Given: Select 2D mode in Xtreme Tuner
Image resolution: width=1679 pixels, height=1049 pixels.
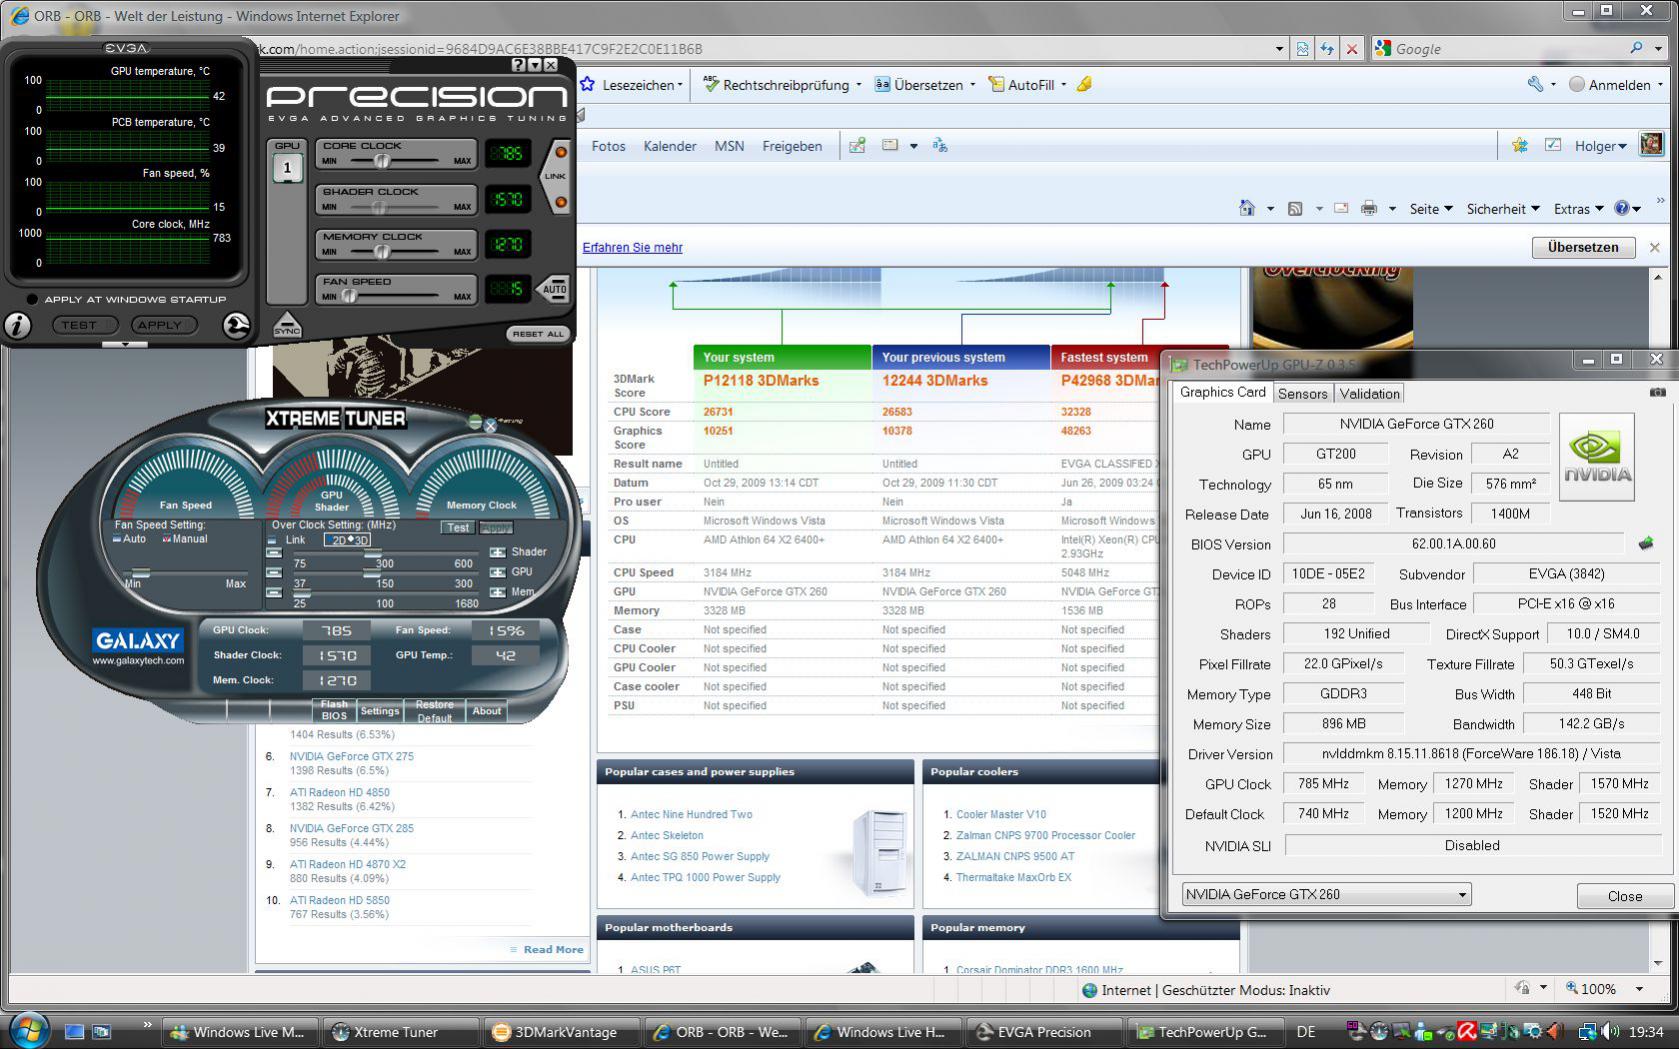Looking at the screenshot, I should (x=338, y=540).
